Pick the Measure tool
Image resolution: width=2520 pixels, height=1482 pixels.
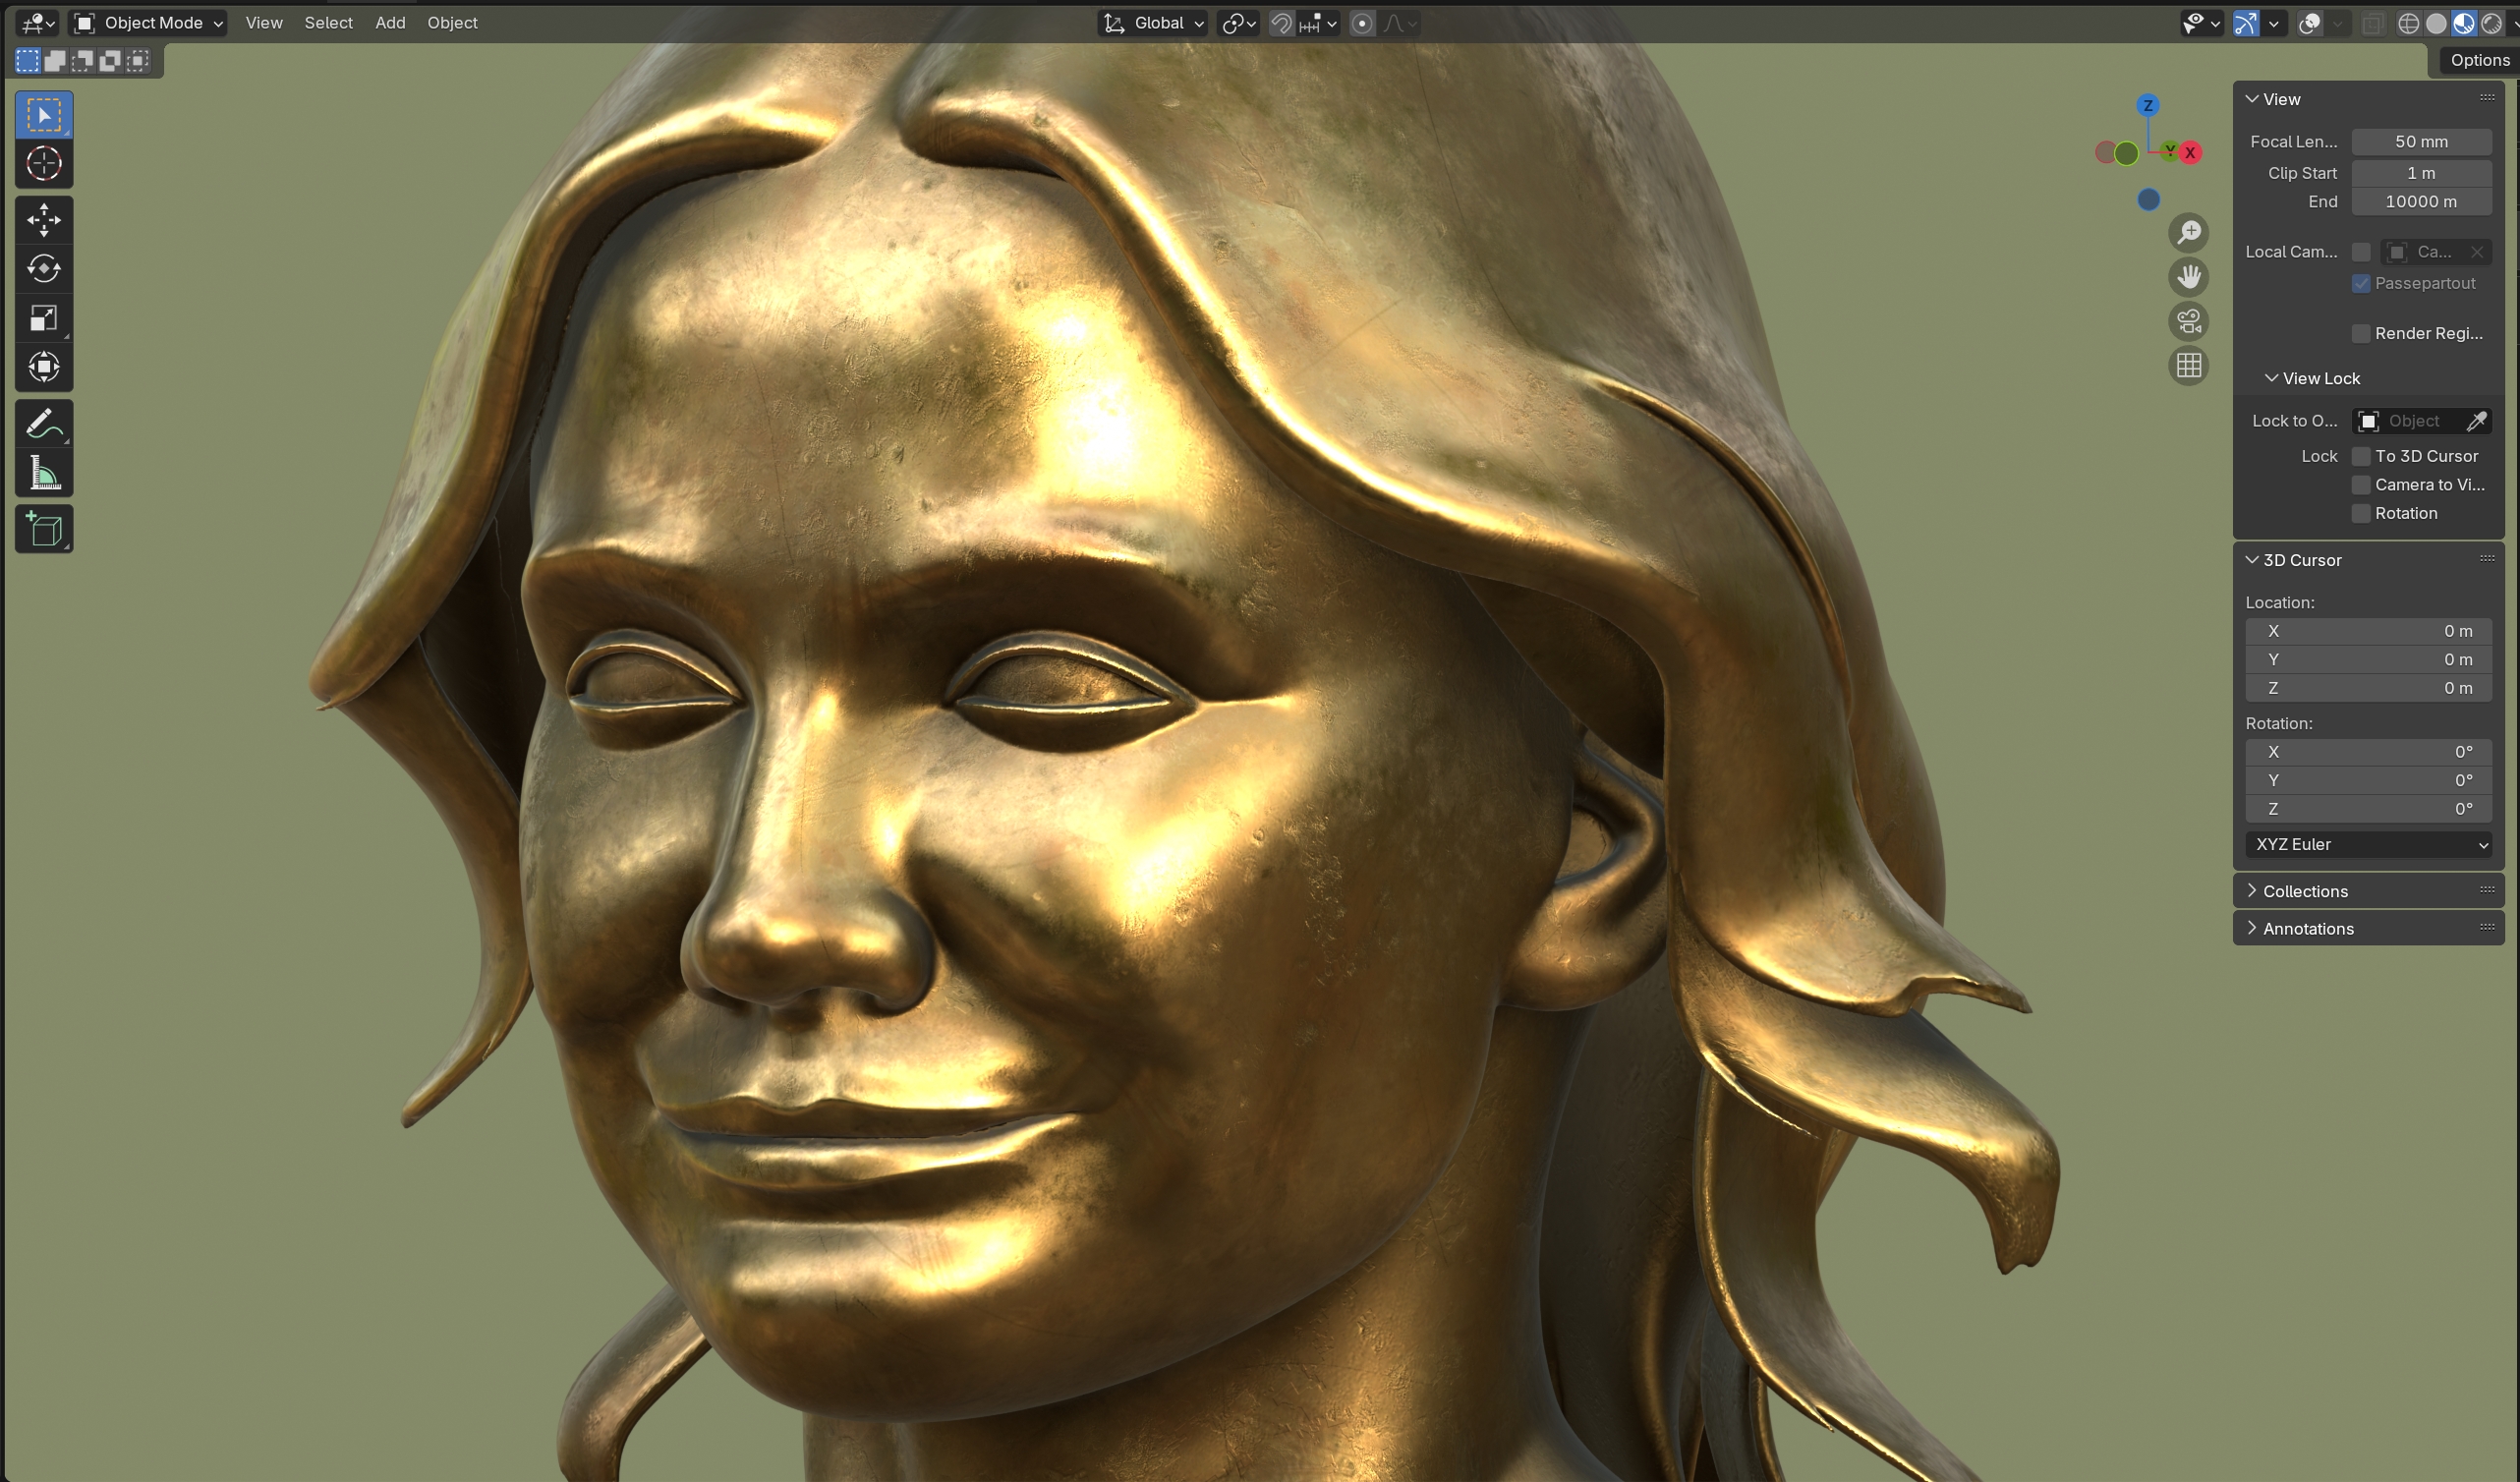[x=44, y=473]
